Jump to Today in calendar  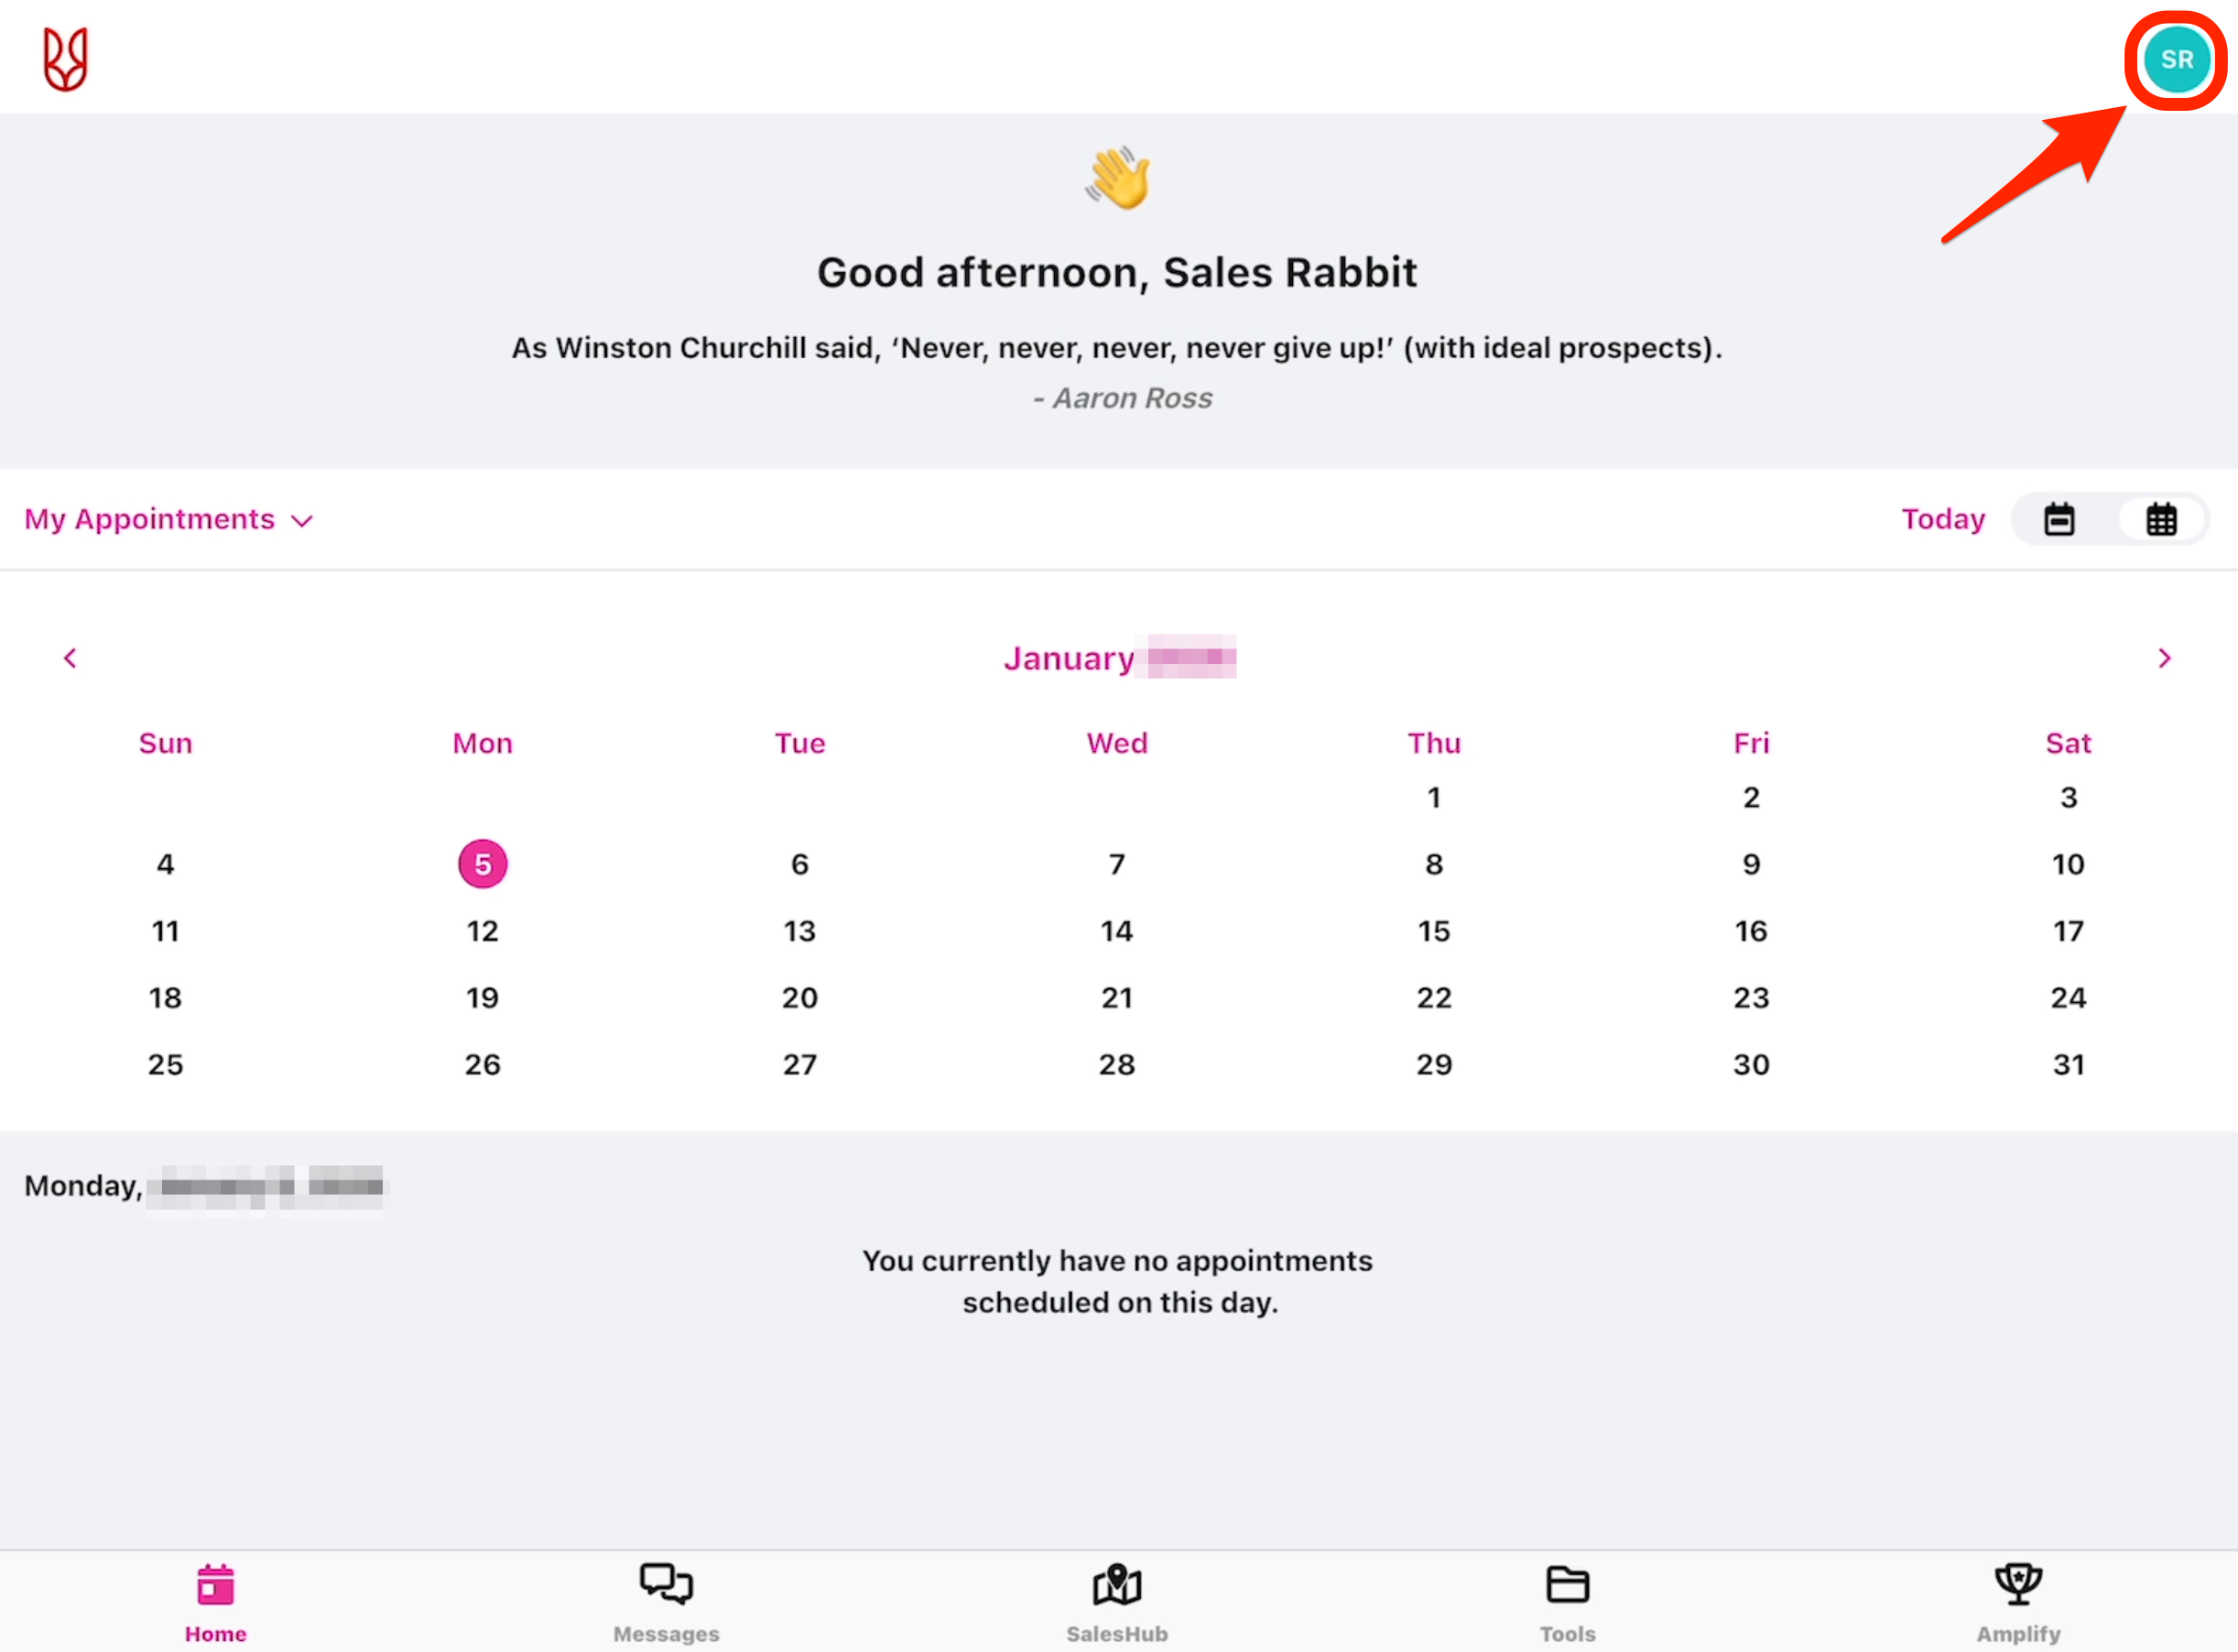[1942, 520]
